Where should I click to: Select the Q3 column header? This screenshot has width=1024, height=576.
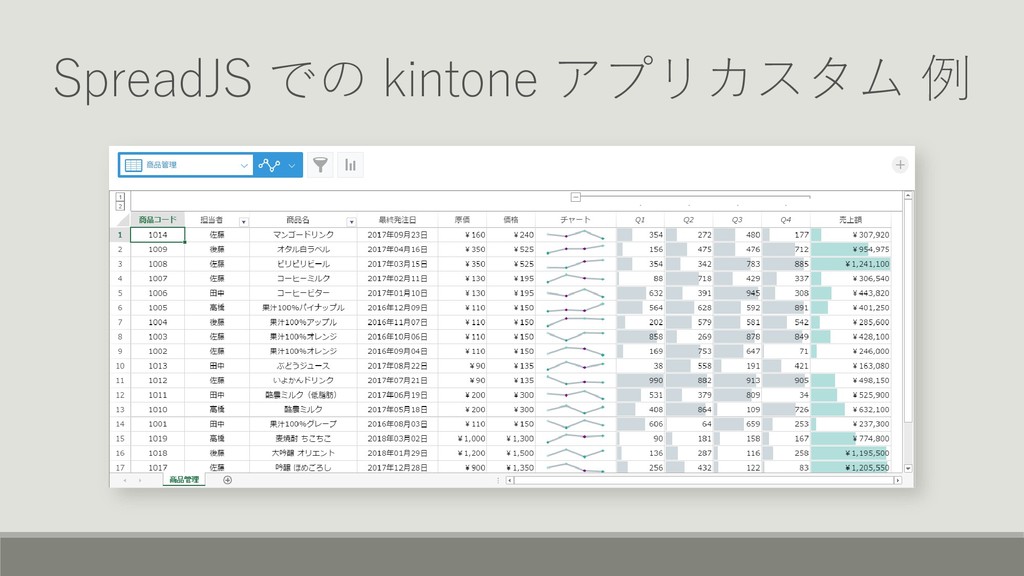pyautogui.click(x=737, y=220)
